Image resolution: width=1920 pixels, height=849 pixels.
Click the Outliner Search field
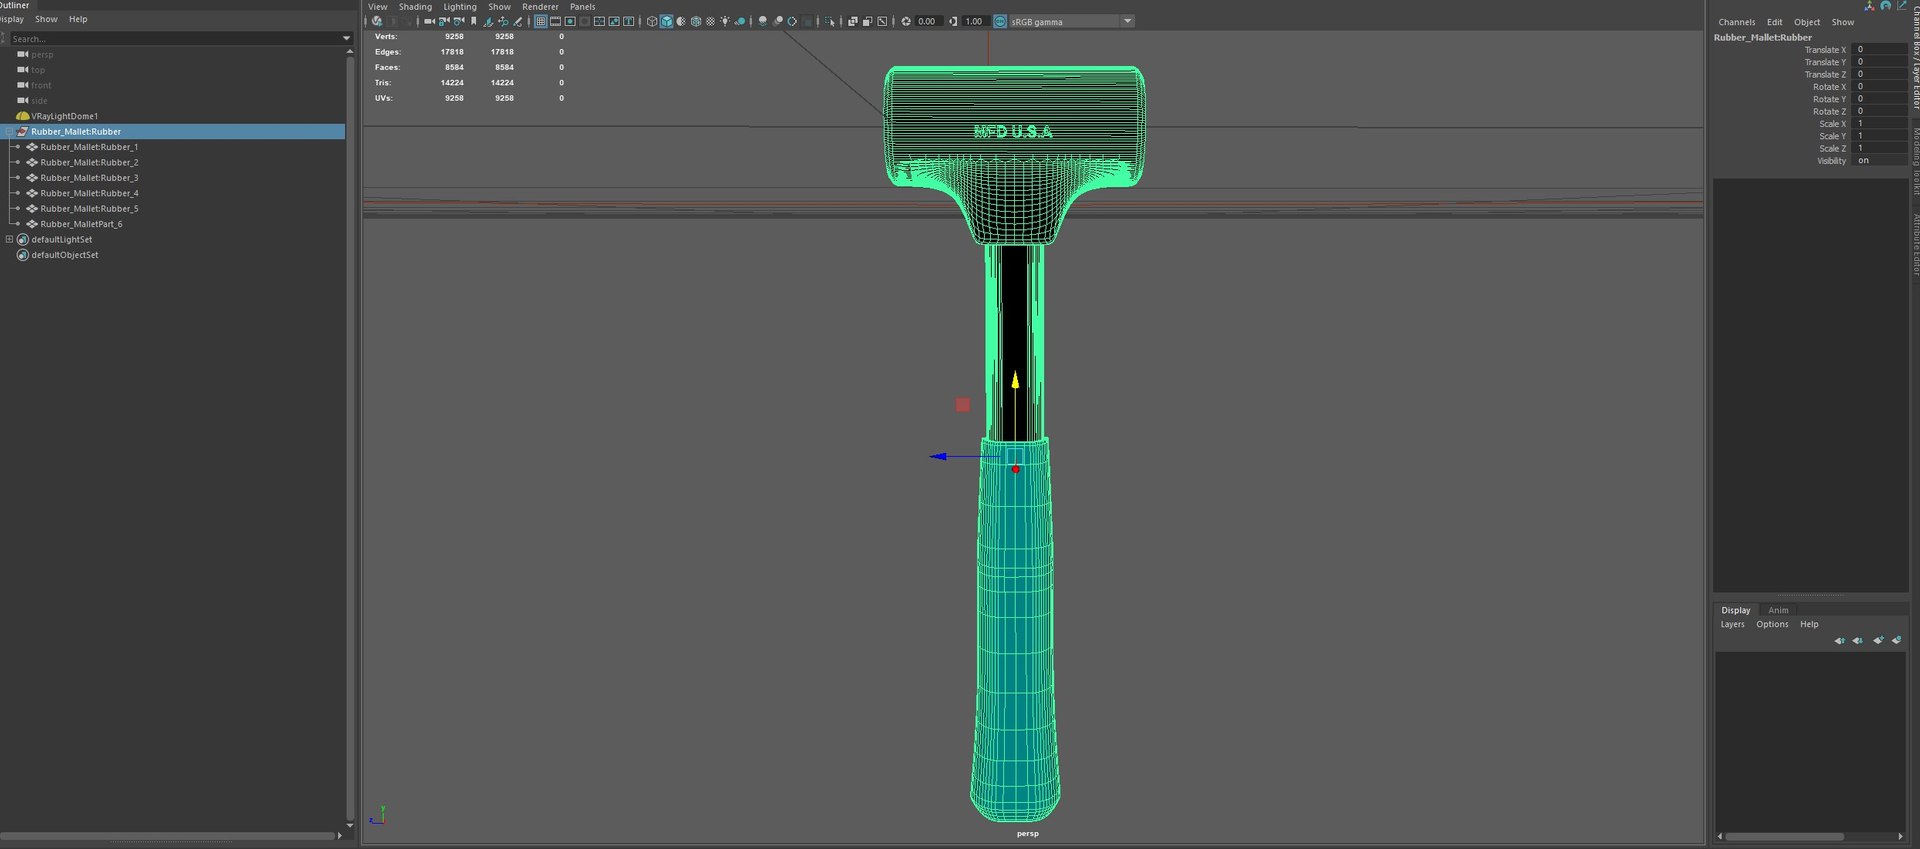coord(175,38)
